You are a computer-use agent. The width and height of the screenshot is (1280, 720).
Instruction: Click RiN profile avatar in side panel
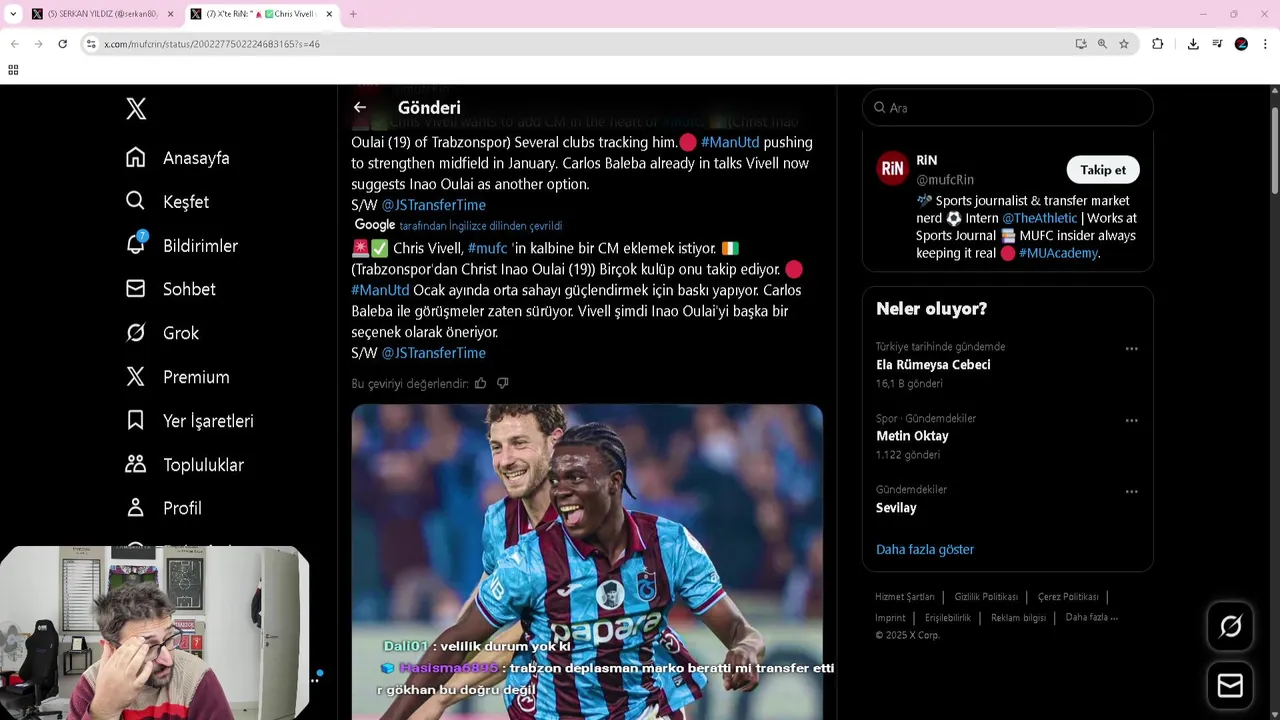pos(892,168)
